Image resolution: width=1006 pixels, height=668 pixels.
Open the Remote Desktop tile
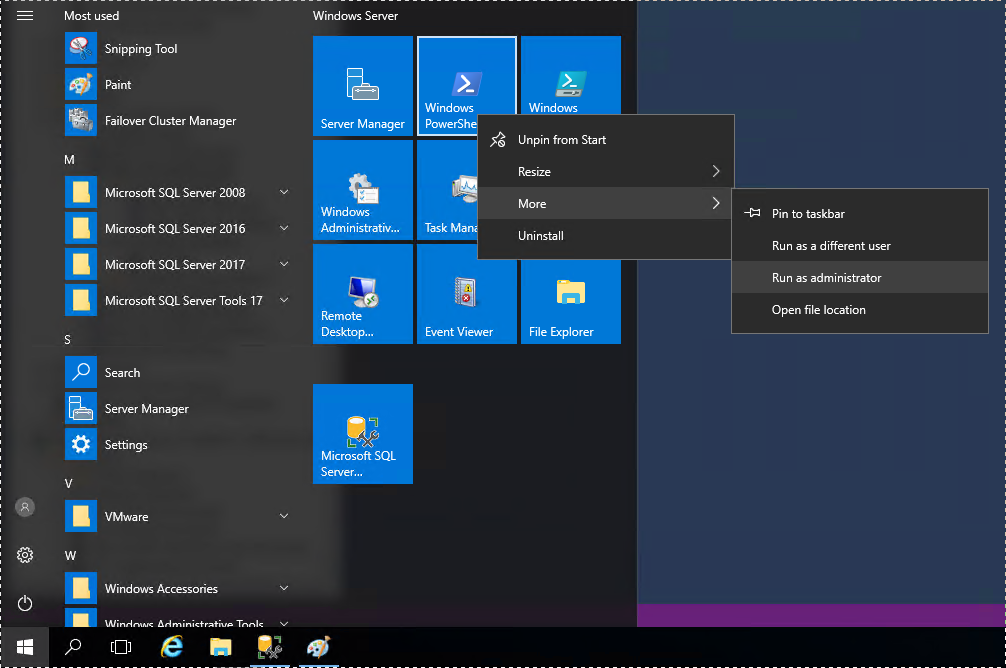[362, 294]
